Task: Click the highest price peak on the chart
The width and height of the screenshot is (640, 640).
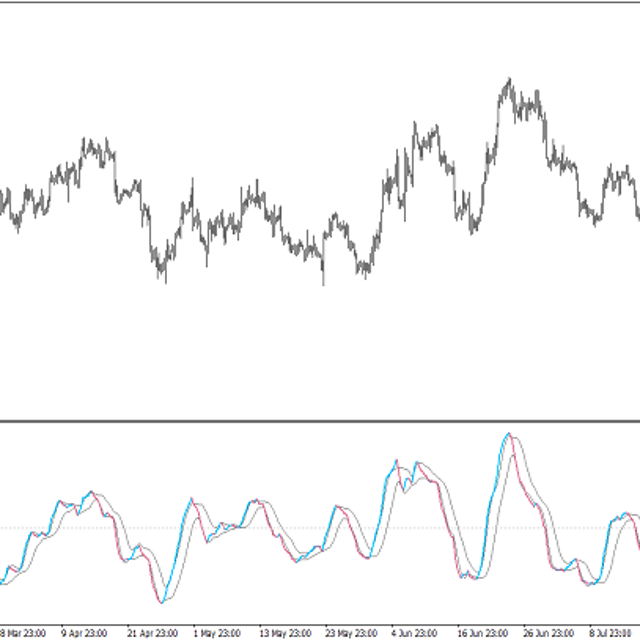Action: pyautogui.click(x=508, y=80)
